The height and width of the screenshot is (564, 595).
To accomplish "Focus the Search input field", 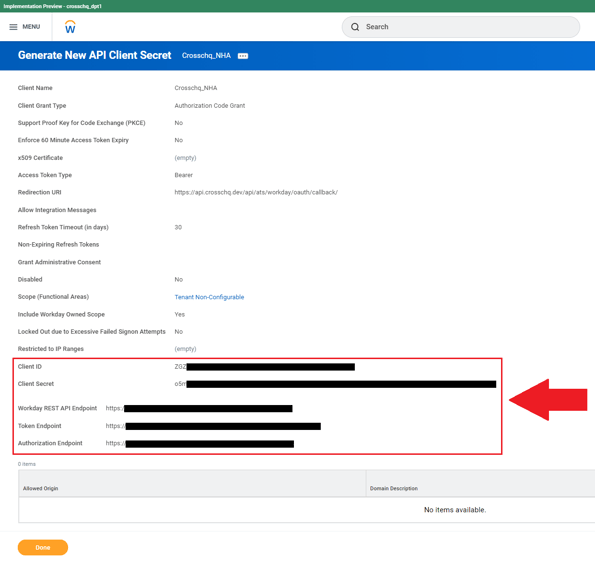I will tap(461, 27).
